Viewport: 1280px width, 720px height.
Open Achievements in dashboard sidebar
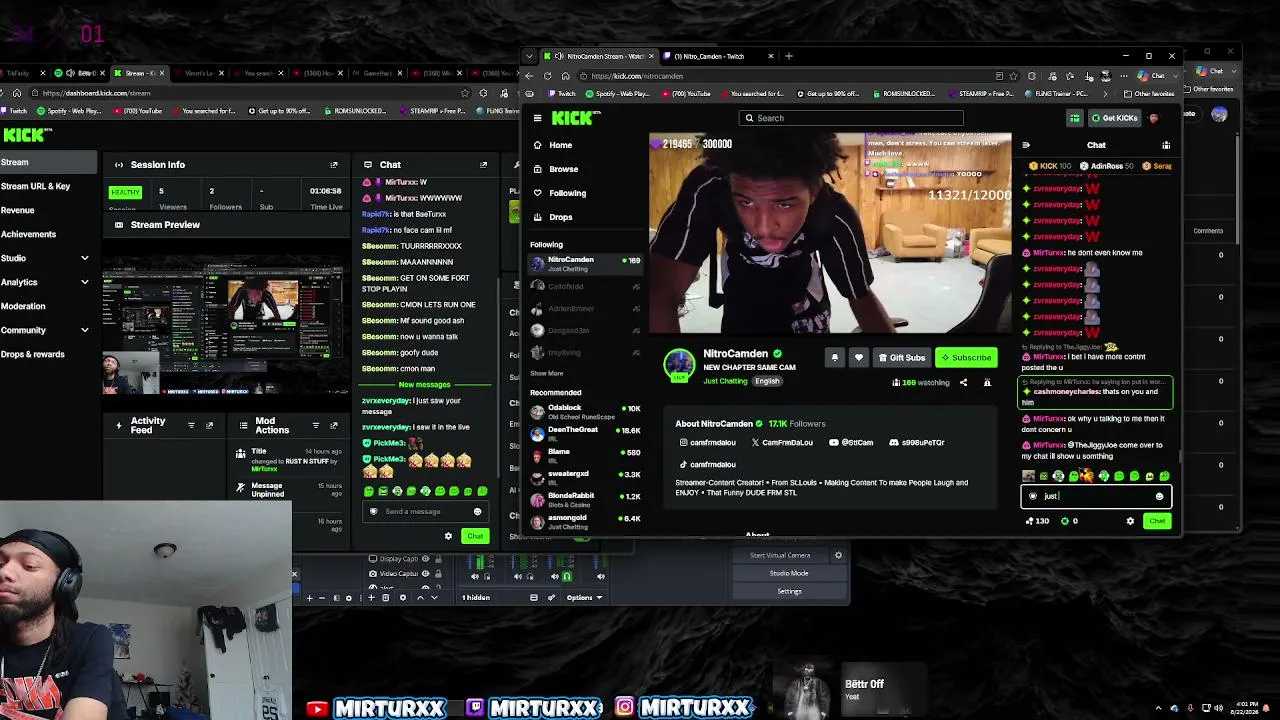click(x=29, y=234)
